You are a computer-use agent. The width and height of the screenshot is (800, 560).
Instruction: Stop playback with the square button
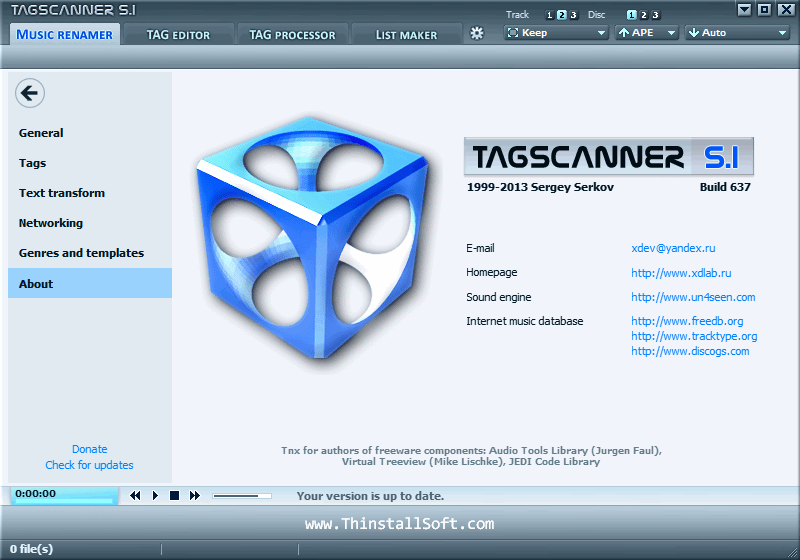(x=174, y=495)
